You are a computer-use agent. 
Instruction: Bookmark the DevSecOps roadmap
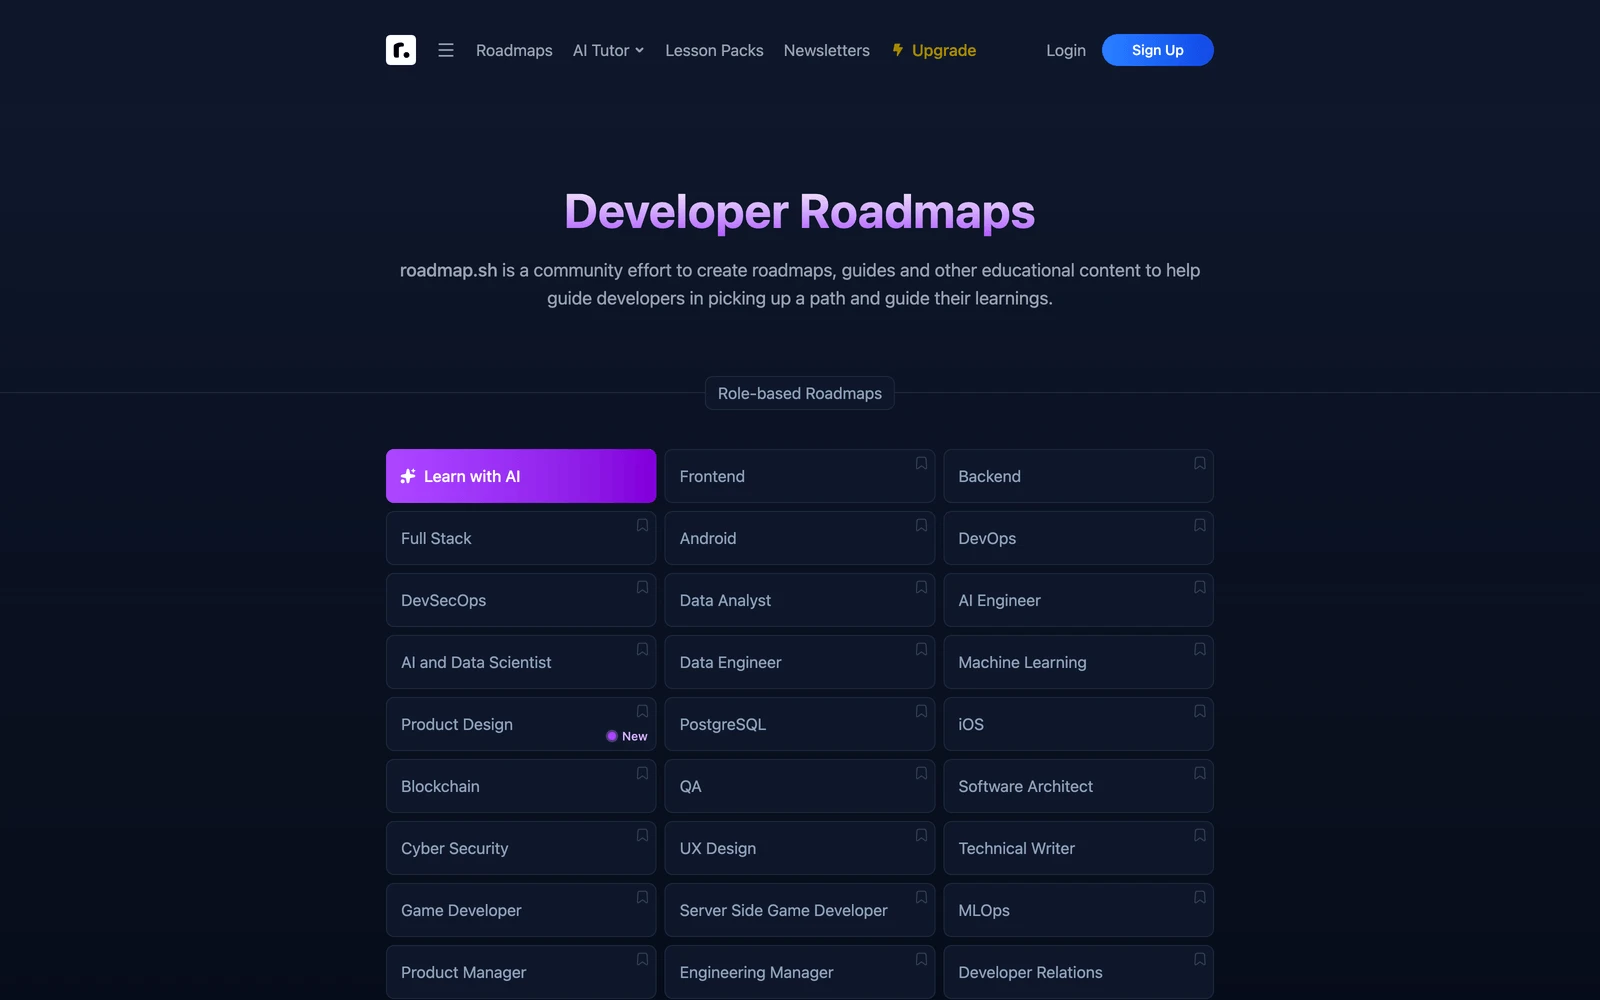pyautogui.click(x=642, y=587)
